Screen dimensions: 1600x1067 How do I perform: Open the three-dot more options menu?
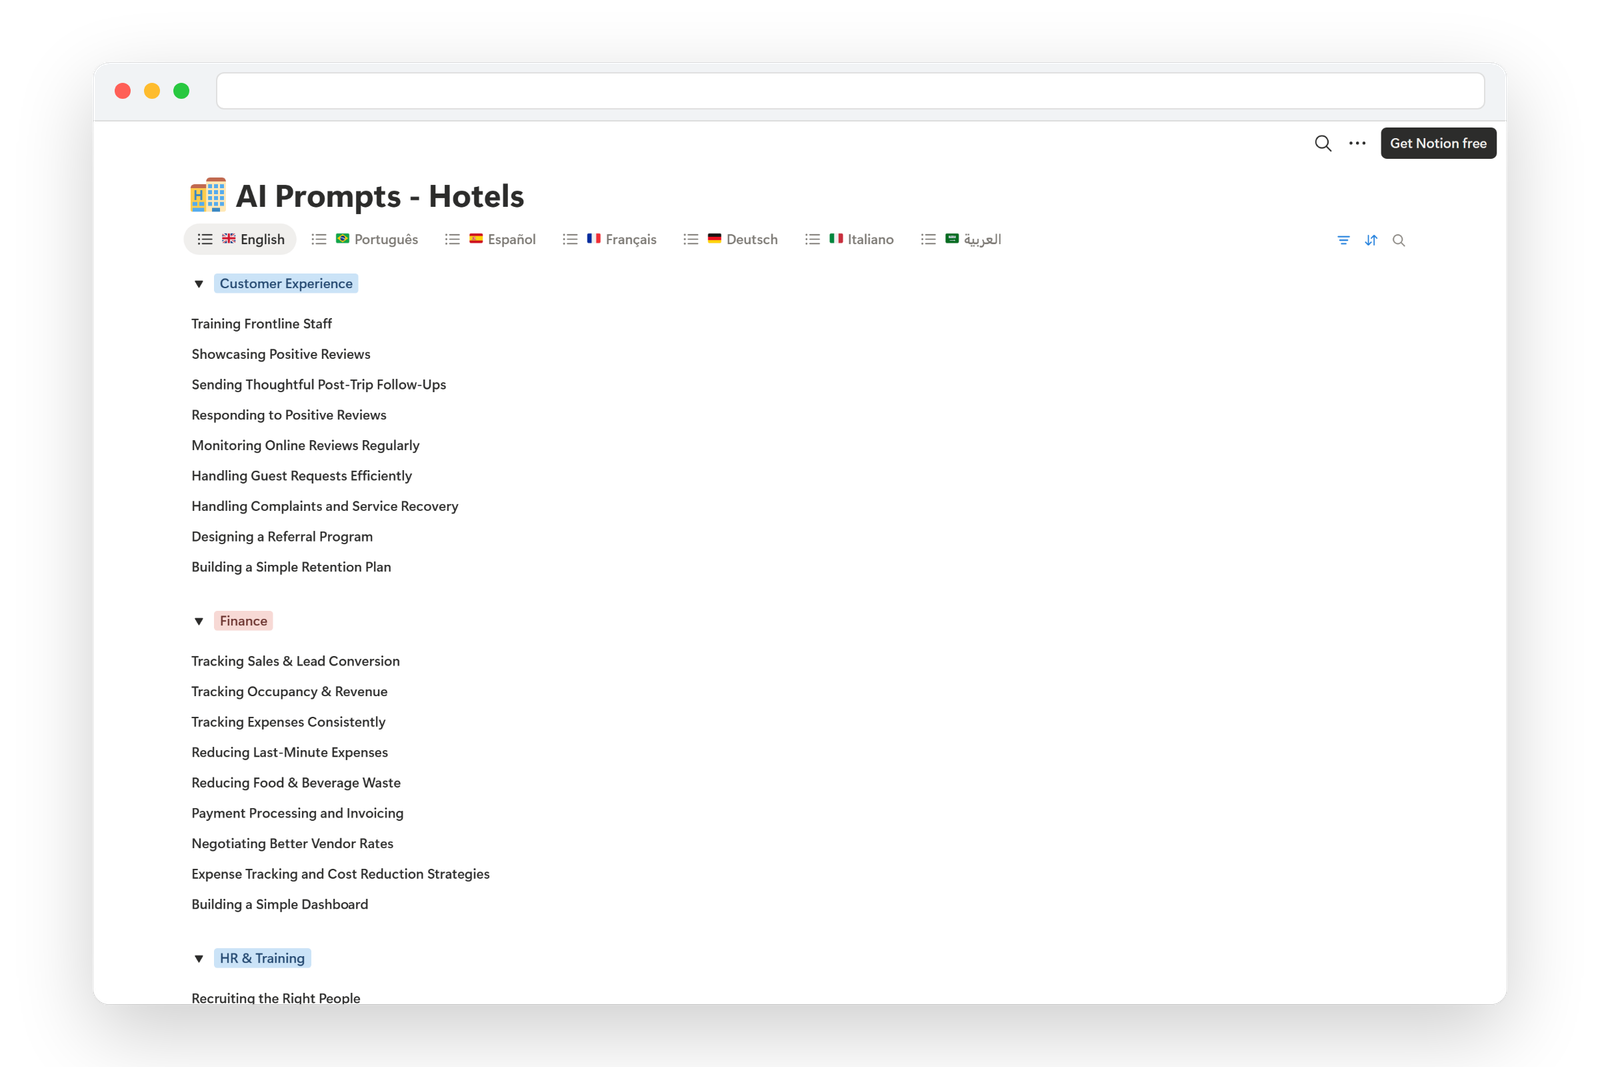point(1357,143)
